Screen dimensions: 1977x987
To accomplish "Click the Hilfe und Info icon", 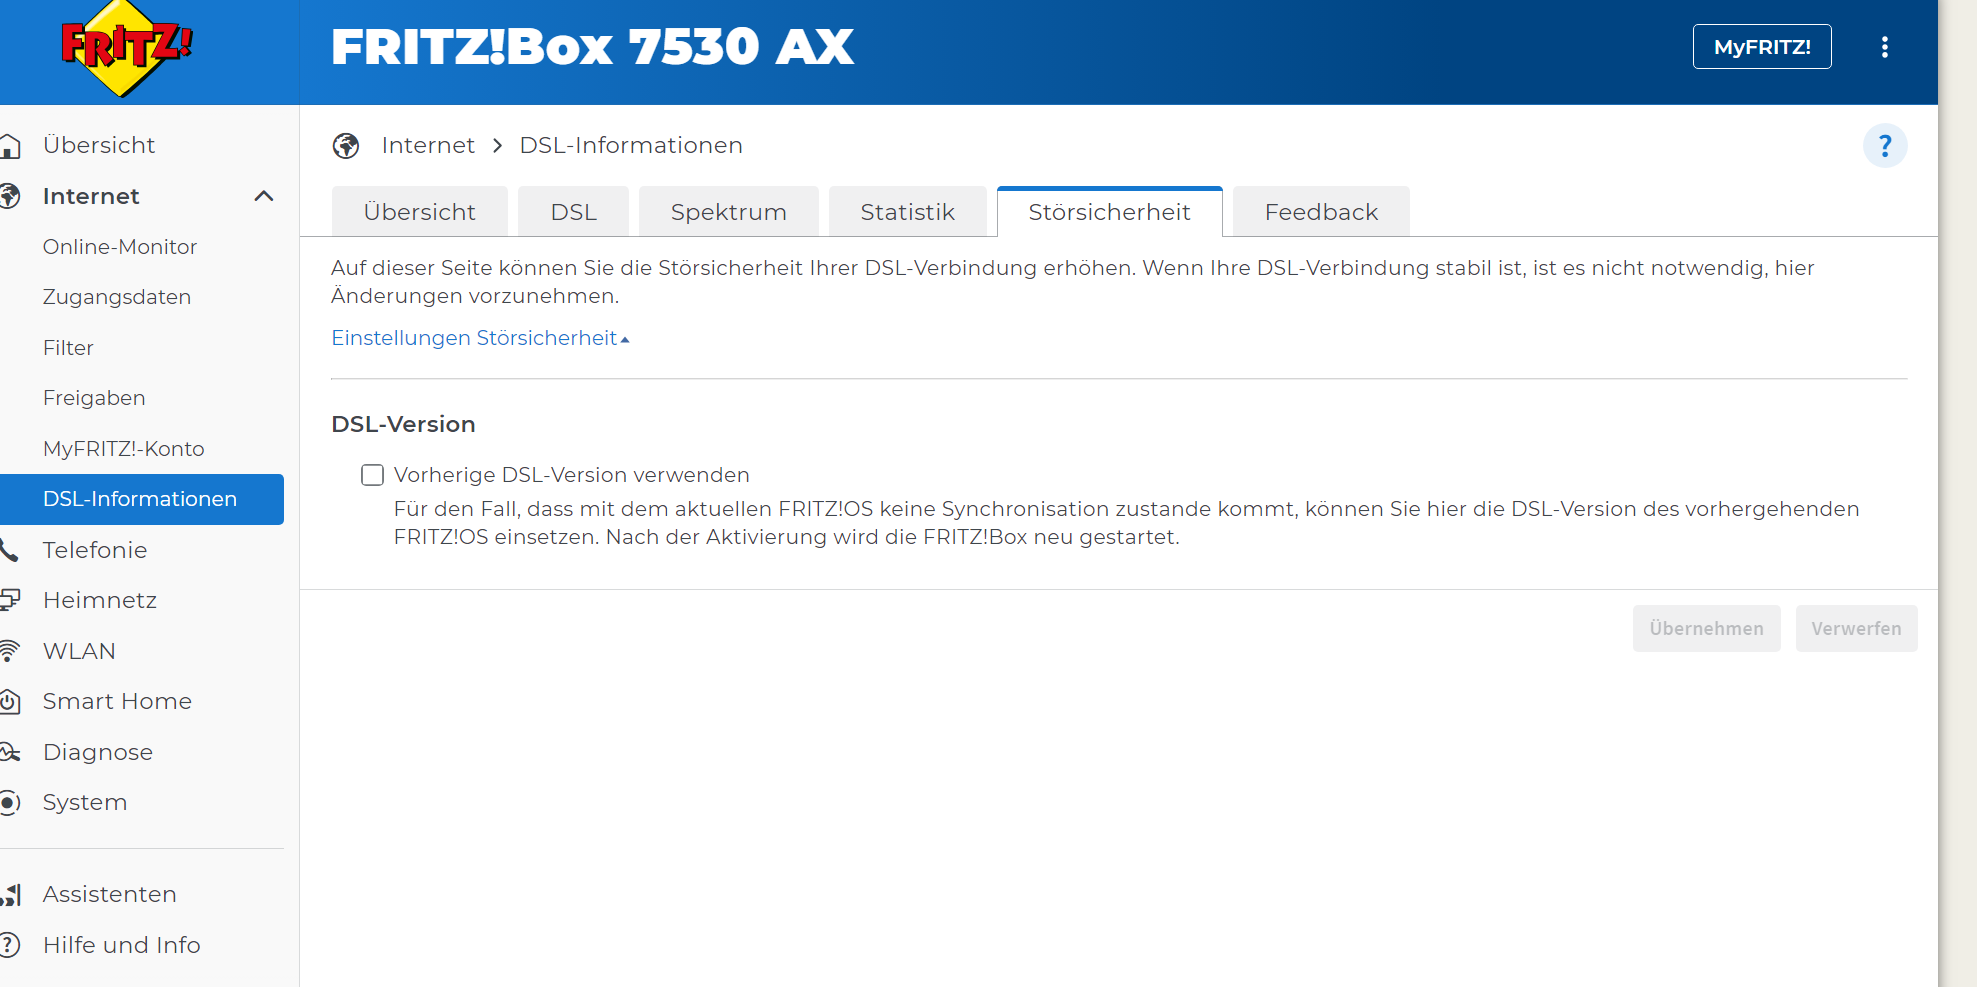I will coord(10,945).
